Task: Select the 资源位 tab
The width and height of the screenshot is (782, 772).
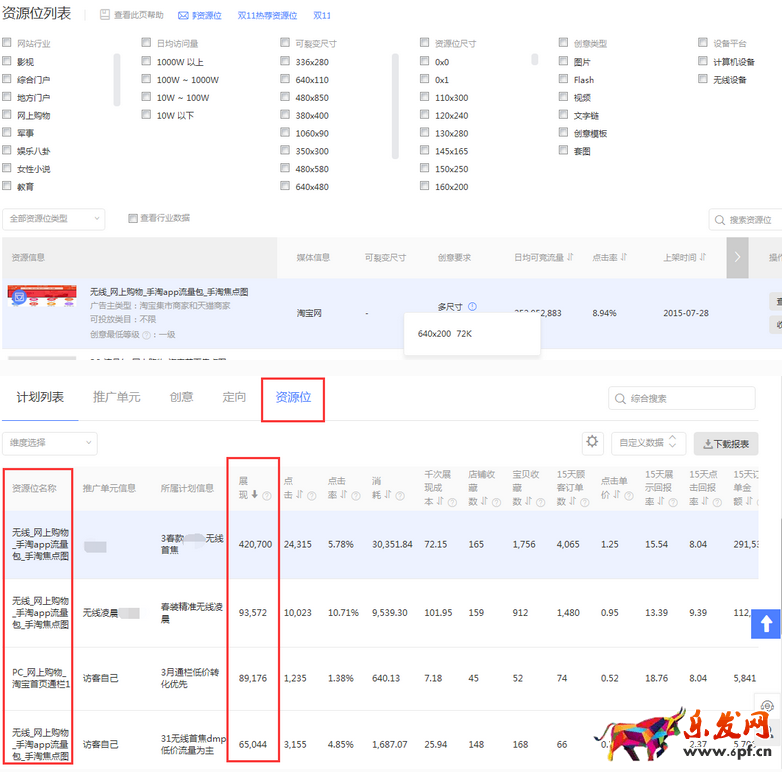Action: 293,398
